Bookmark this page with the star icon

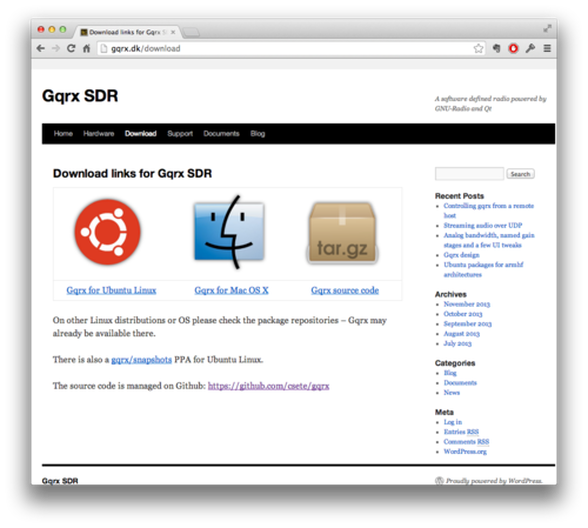478,48
